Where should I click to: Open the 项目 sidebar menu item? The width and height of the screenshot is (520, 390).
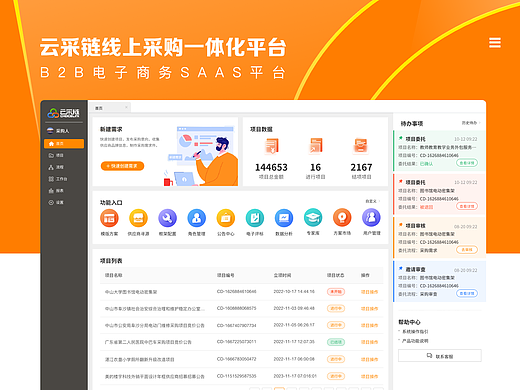coord(56,155)
